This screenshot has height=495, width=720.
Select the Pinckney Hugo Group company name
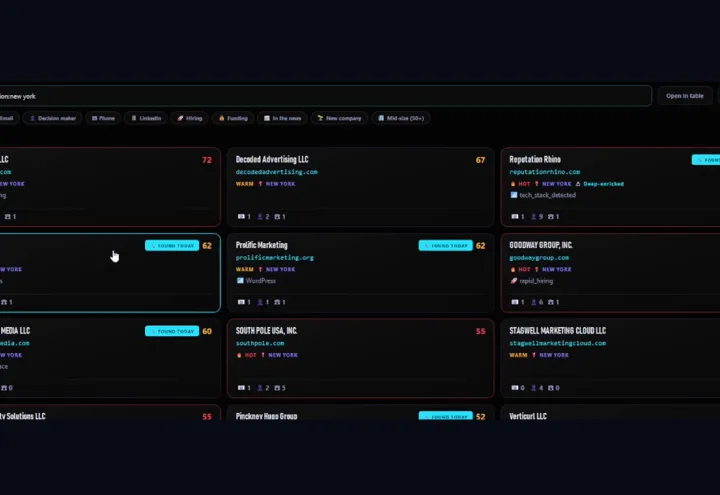click(x=266, y=416)
